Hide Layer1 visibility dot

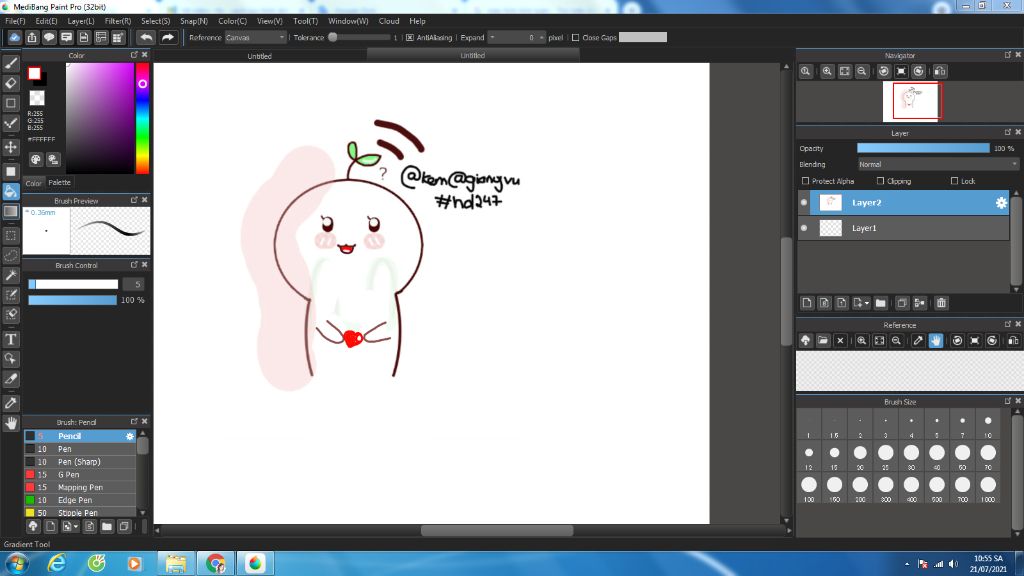tap(804, 228)
